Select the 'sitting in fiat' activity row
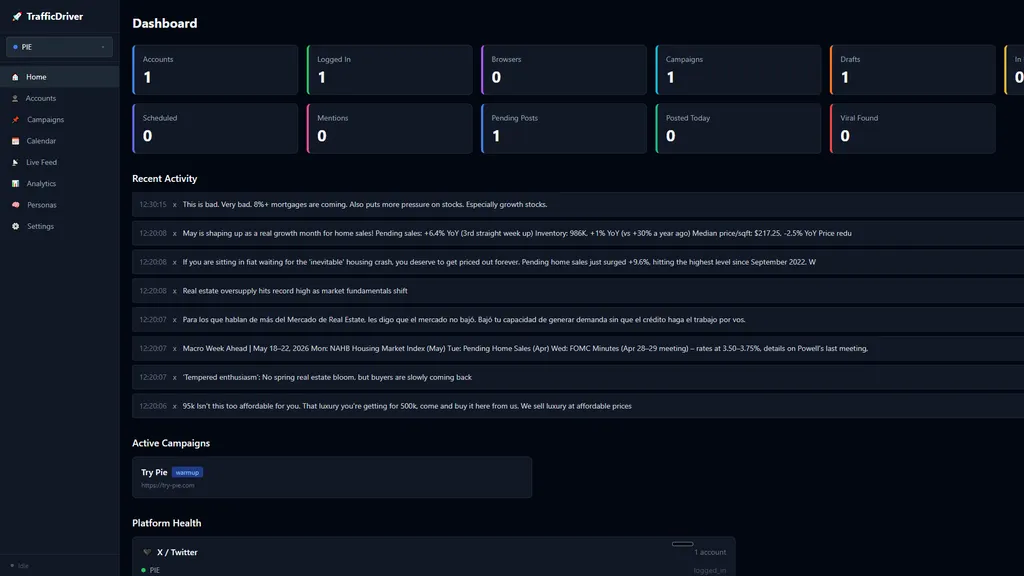The image size is (1024, 576). [578, 262]
